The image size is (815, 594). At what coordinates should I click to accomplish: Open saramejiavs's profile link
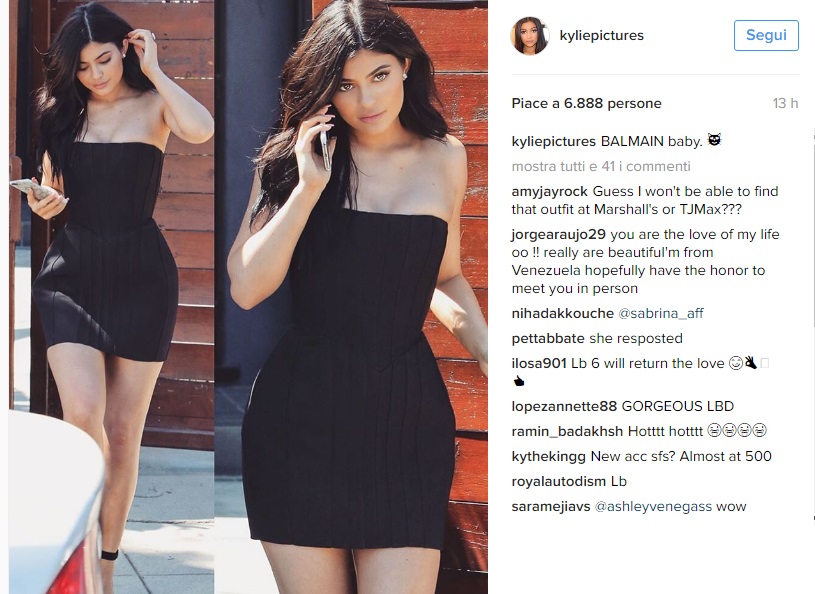tap(550, 506)
